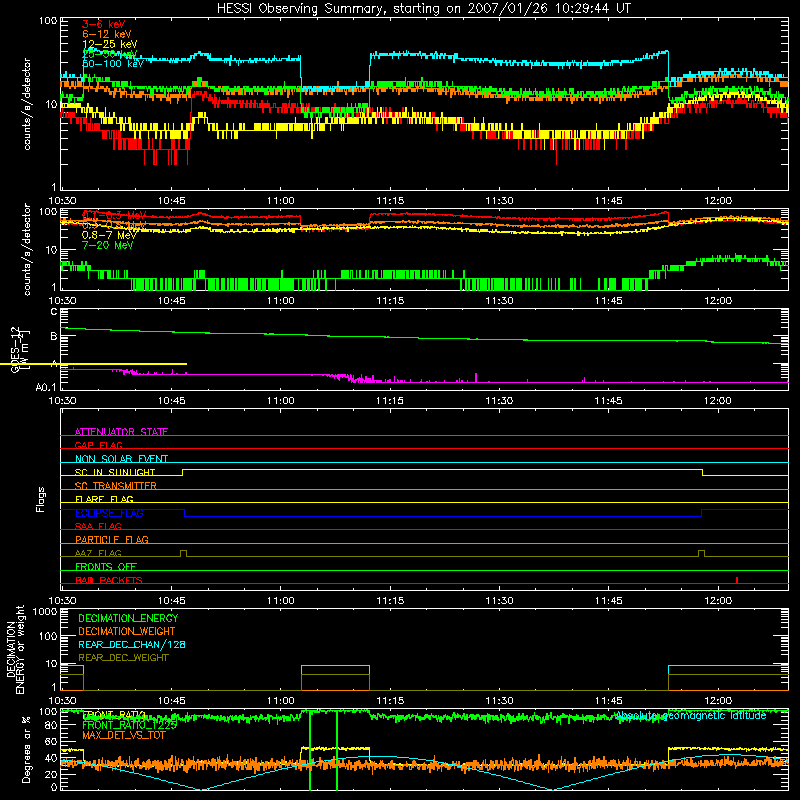Viewport: 800px width, 800px height.
Task: Click the red BAD_PACKETS spike near 12:00
Action: pyautogui.click(x=737, y=580)
